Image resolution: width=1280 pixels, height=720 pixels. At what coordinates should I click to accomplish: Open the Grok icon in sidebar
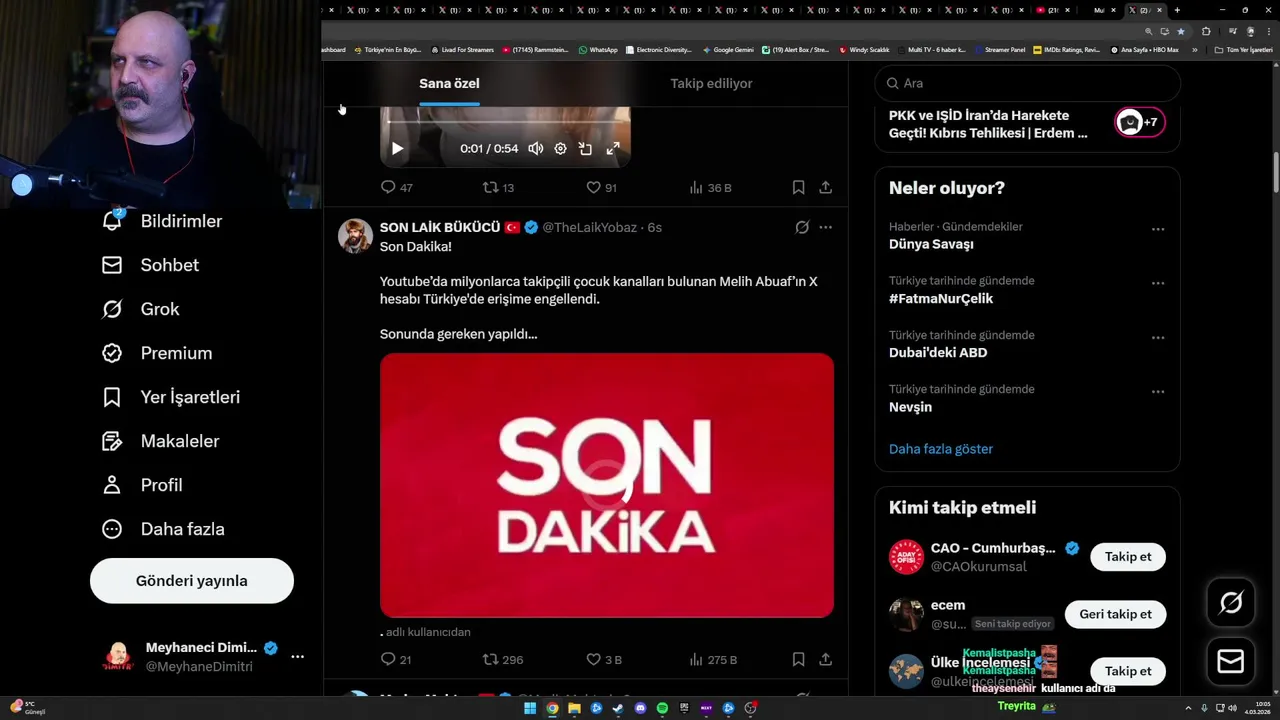(x=112, y=309)
